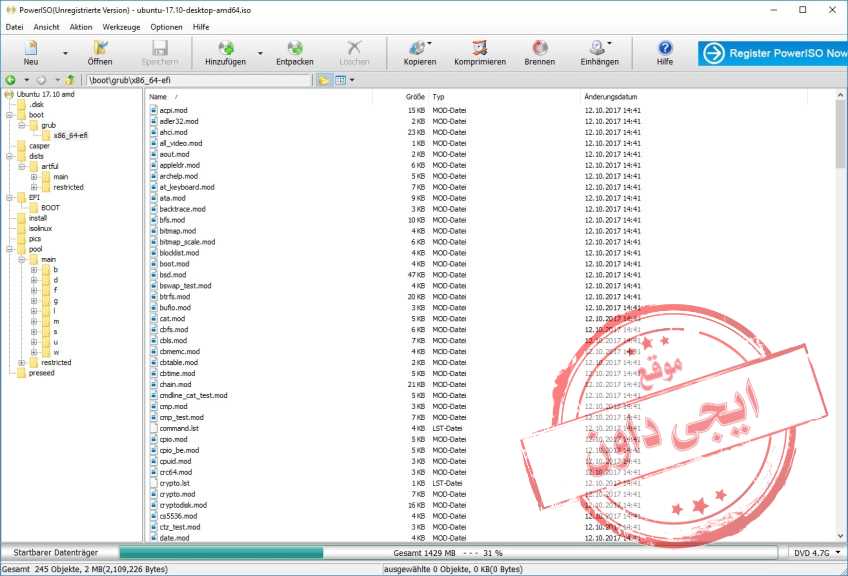Open the Datei menu

click(x=14, y=27)
